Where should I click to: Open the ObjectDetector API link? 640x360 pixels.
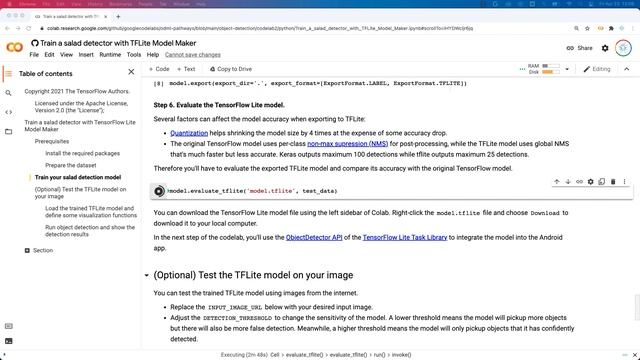314,237
